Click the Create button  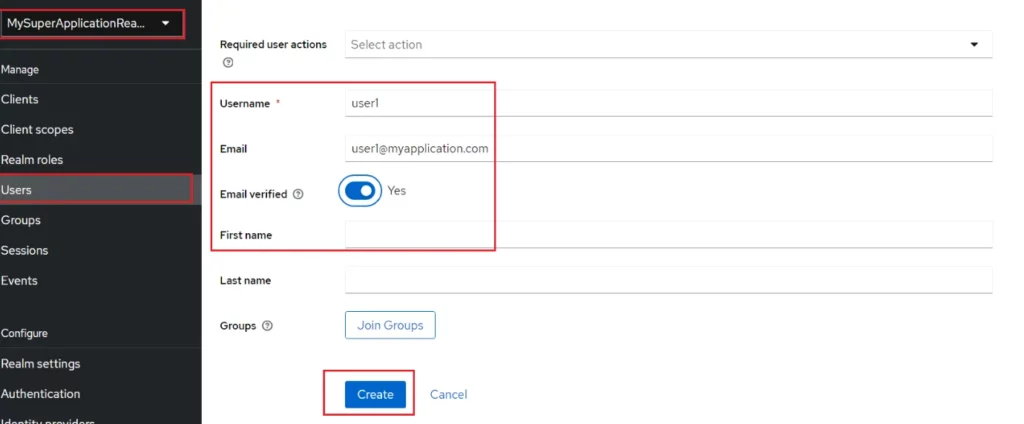(x=376, y=395)
